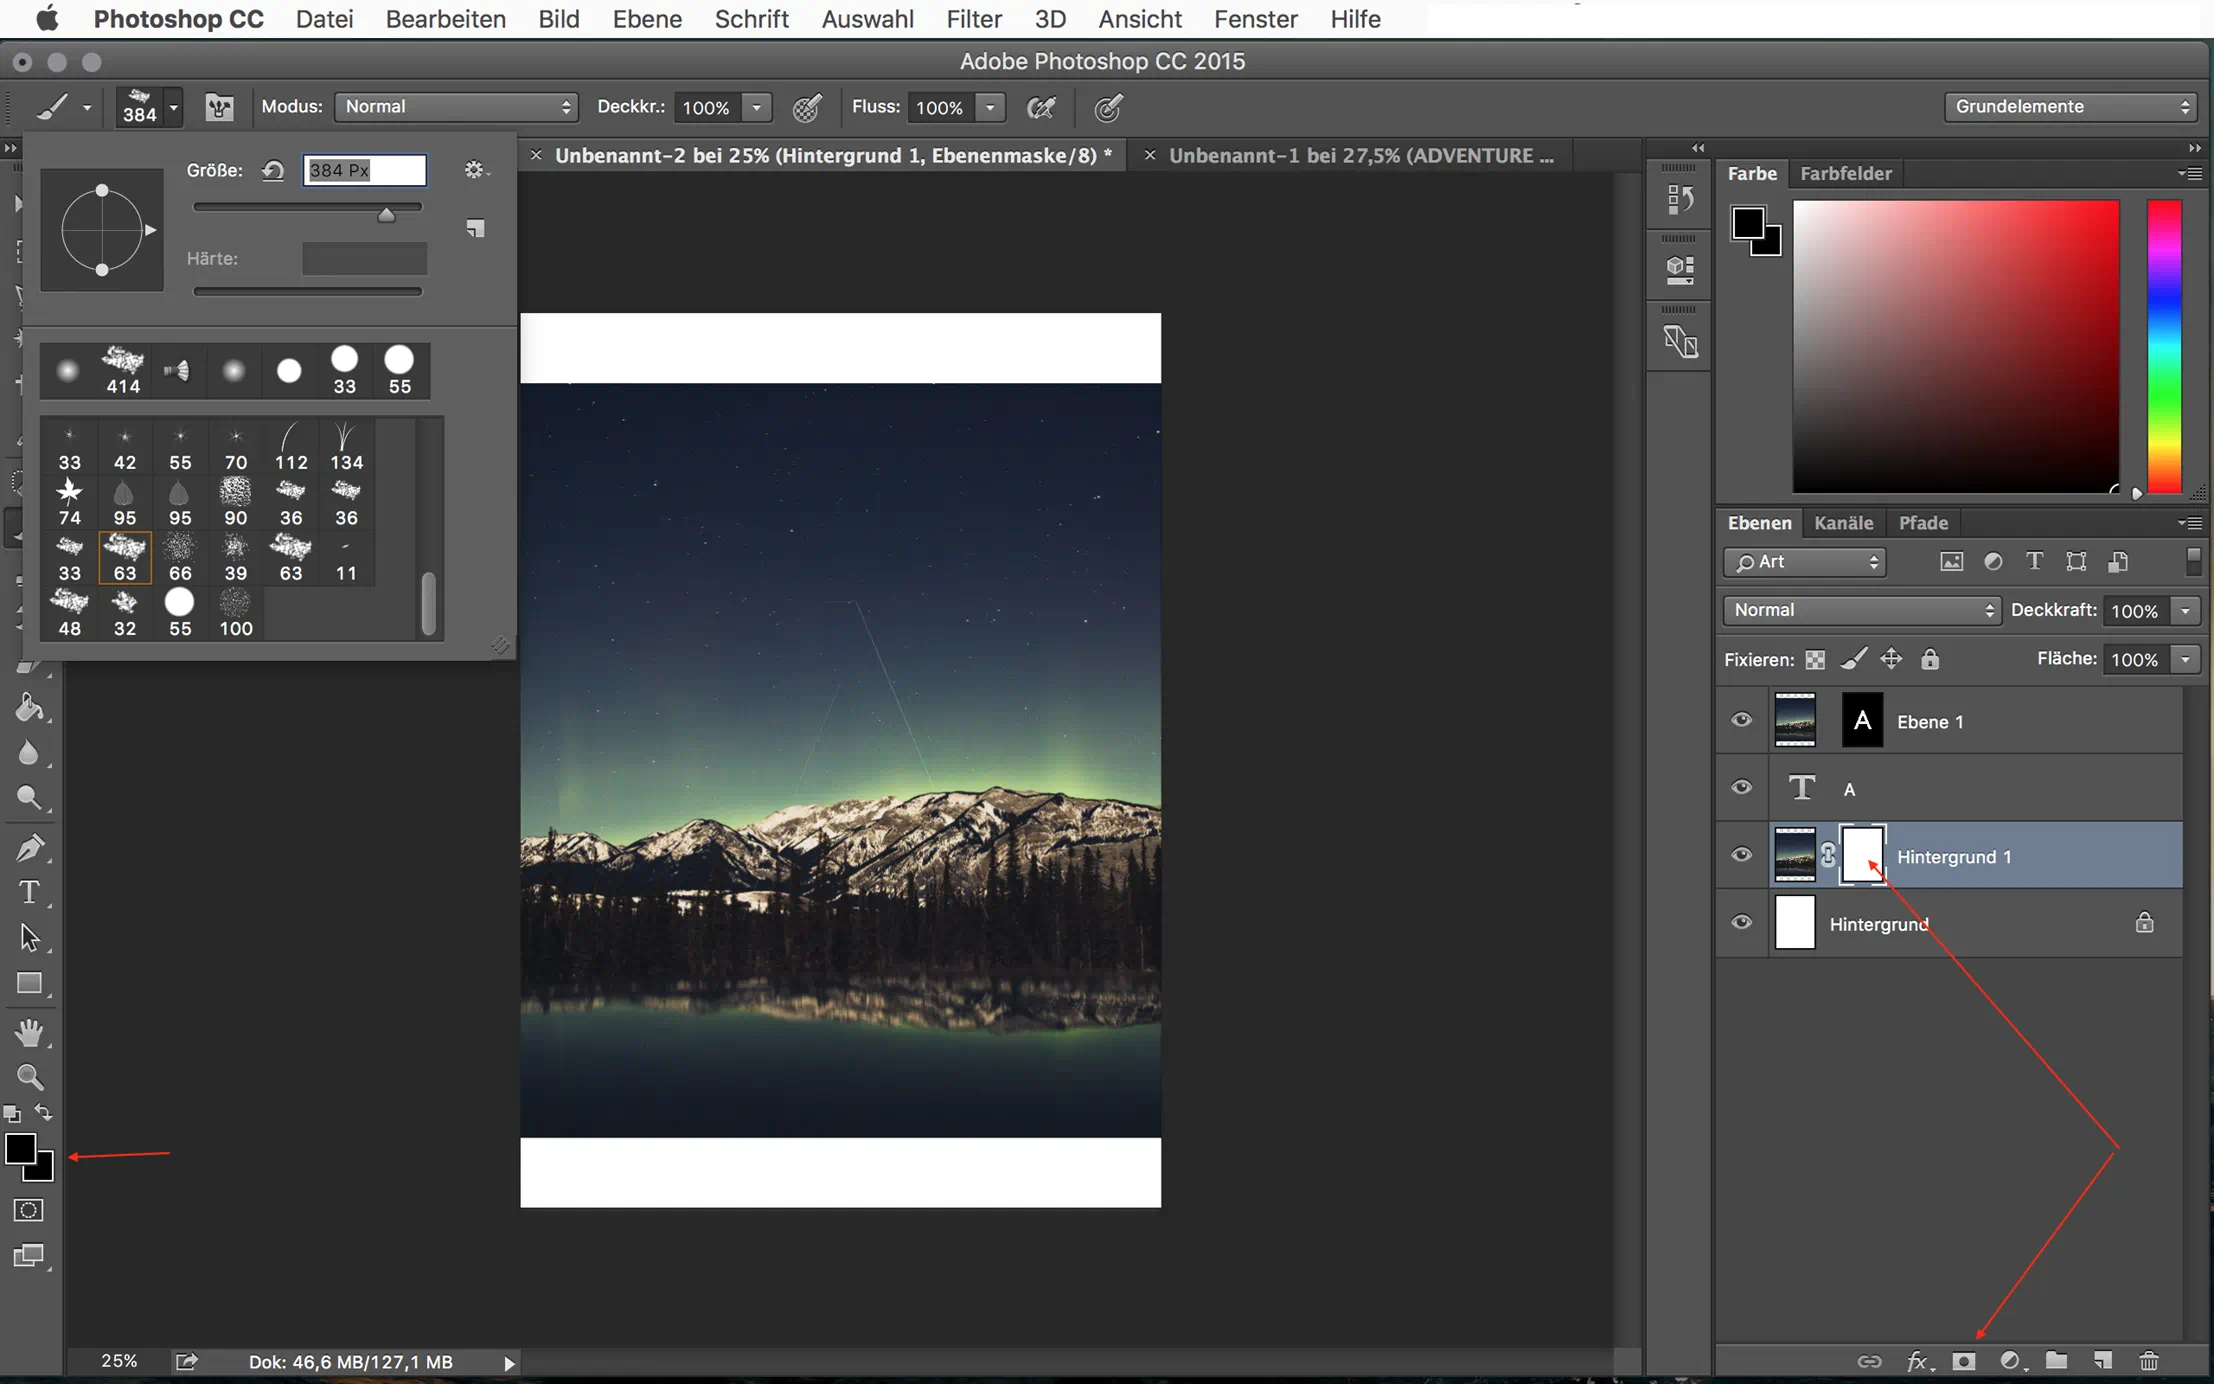This screenshot has height=1384, width=2214.
Task: Switch to the Kanäle tab
Action: pyautogui.click(x=1843, y=523)
